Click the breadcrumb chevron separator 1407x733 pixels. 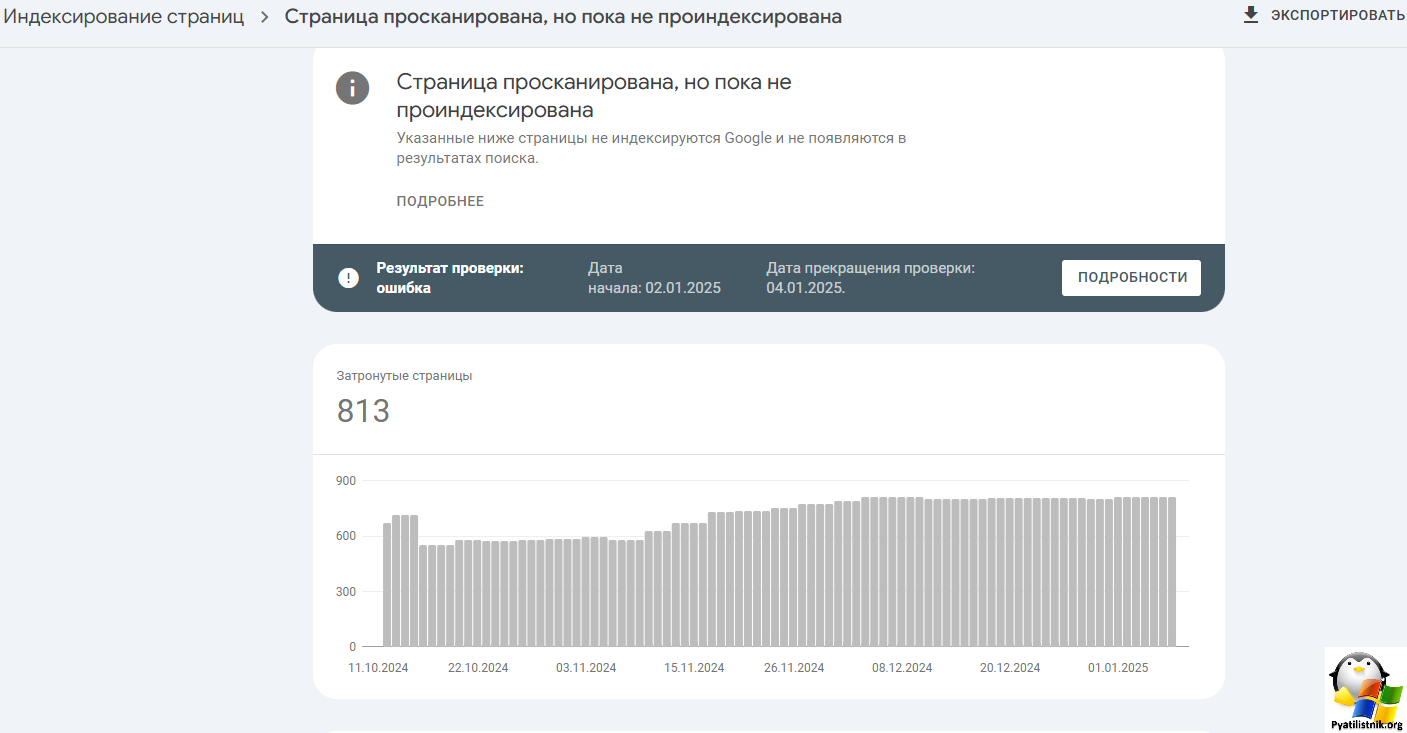(262, 16)
